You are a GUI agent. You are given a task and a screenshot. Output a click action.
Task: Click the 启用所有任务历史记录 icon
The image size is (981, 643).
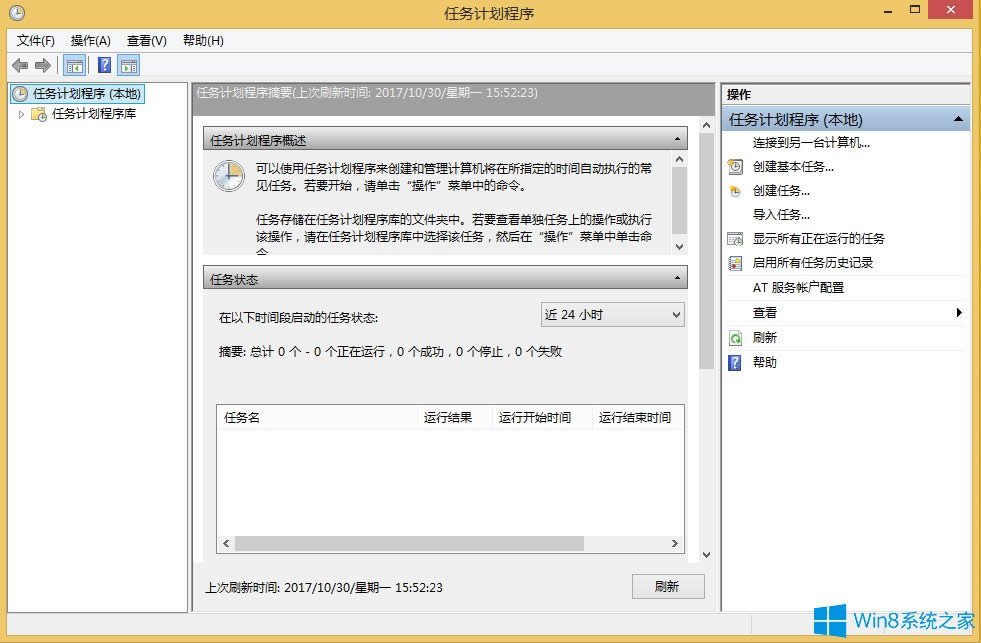click(733, 263)
